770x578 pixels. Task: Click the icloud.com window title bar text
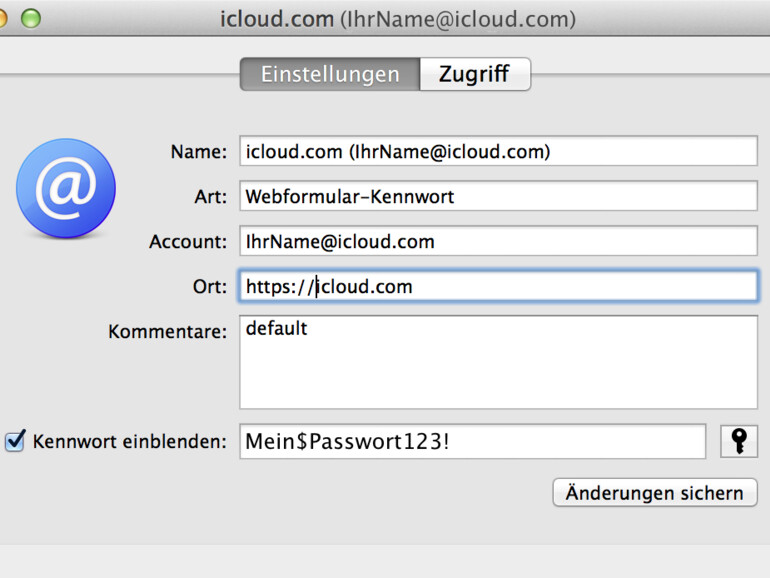pos(398,19)
